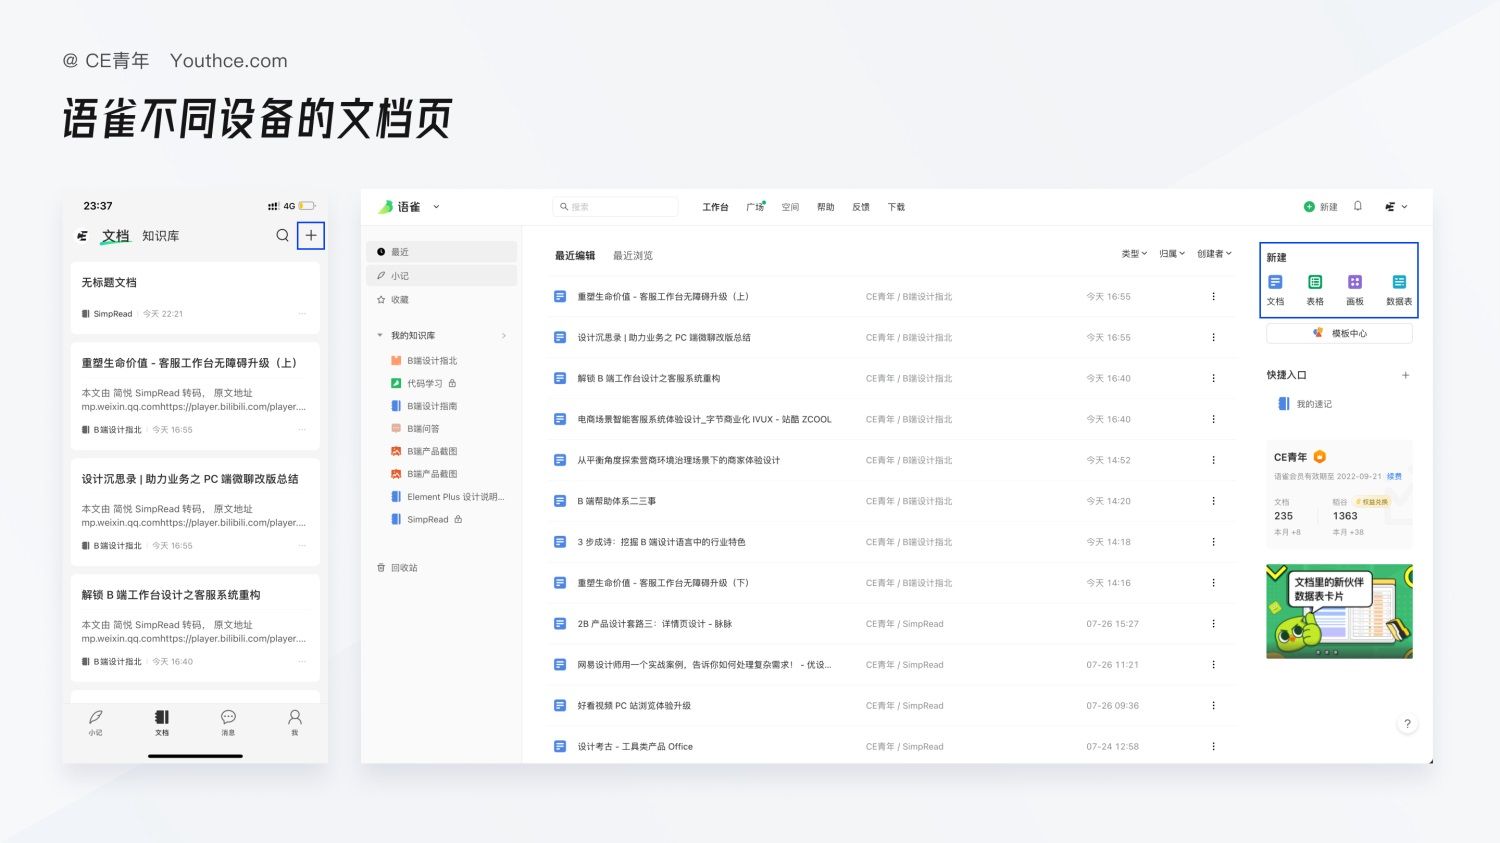This screenshot has height=843, width=1500.
Task: Tap the plus icon in mobile header
Action: click(x=311, y=235)
